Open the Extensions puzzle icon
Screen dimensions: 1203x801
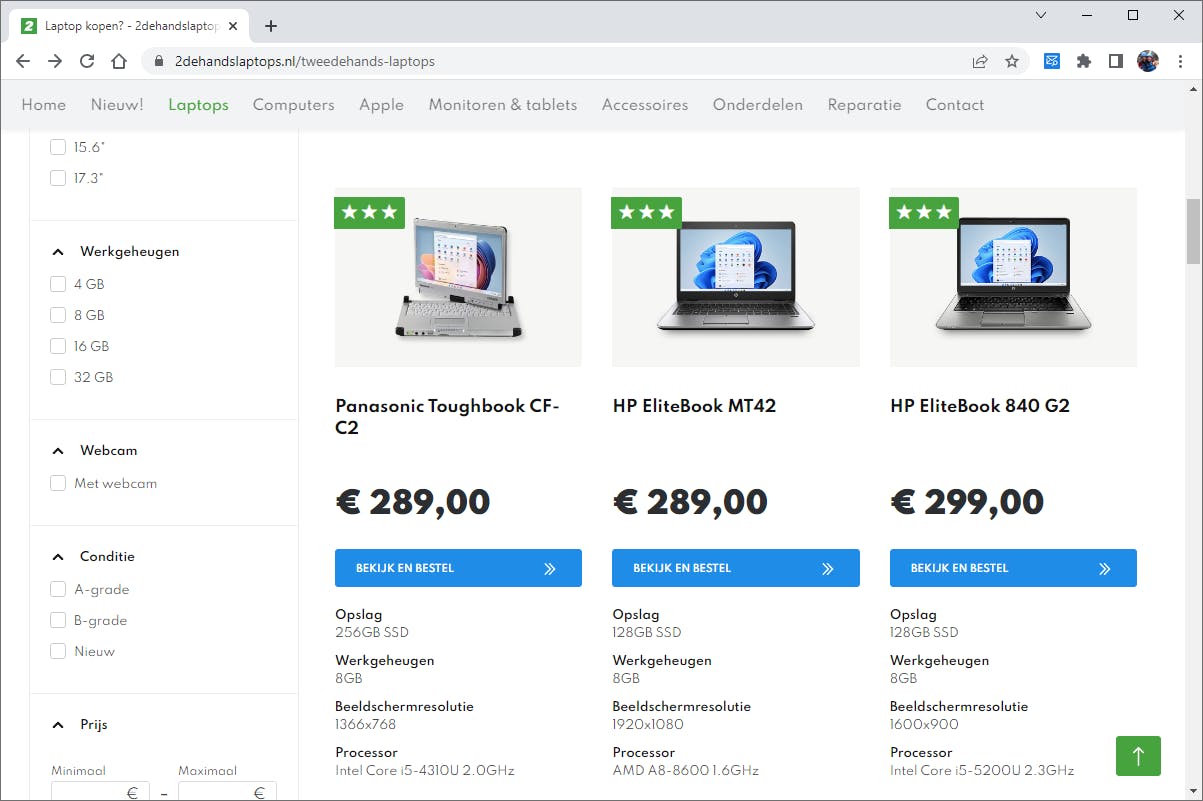(x=1083, y=61)
